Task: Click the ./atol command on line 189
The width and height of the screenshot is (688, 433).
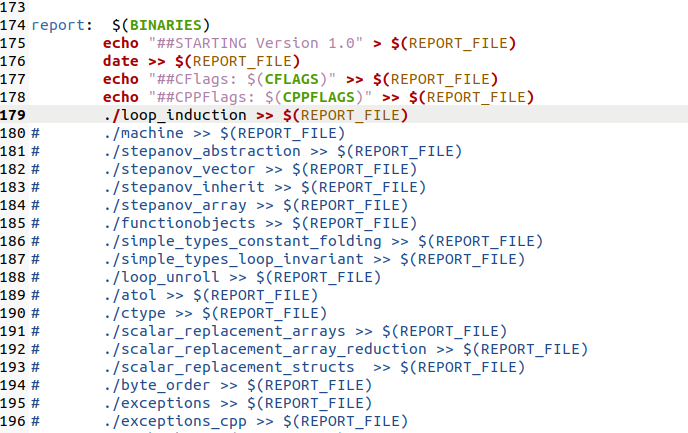Action: click(130, 295)
